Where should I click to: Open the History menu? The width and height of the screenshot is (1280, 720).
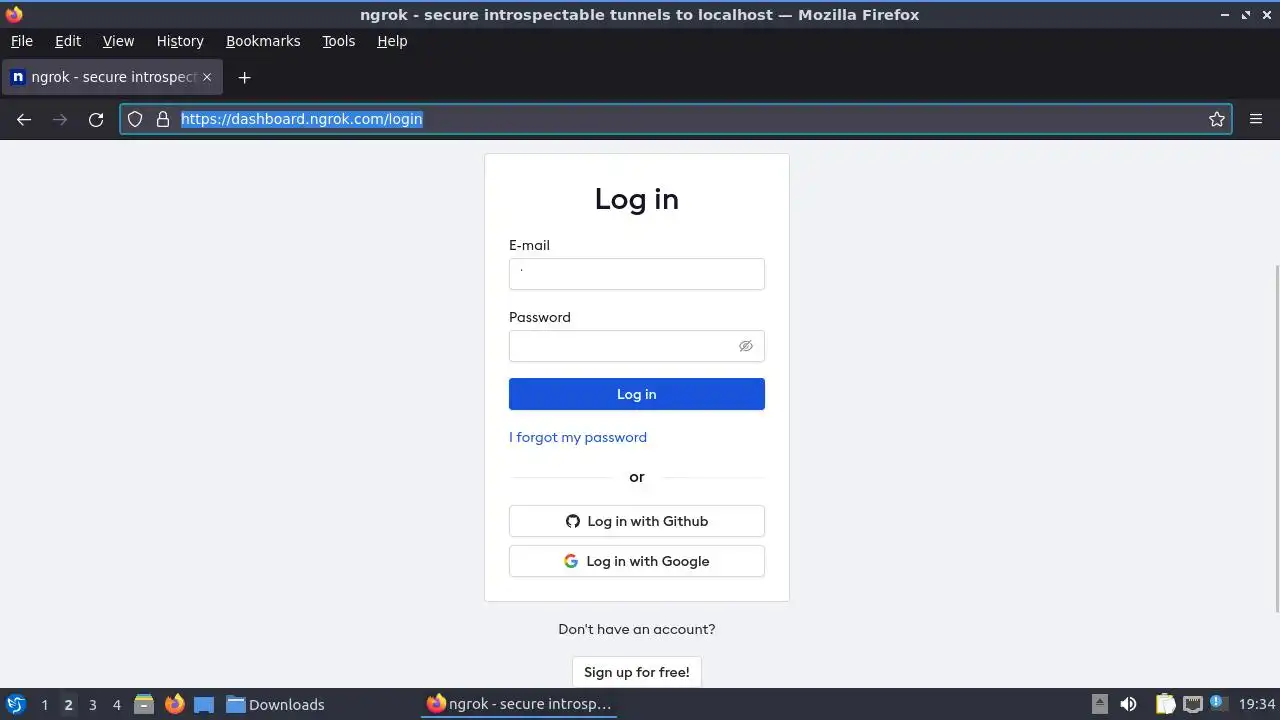pyautogui.click(x=180, y=41)
